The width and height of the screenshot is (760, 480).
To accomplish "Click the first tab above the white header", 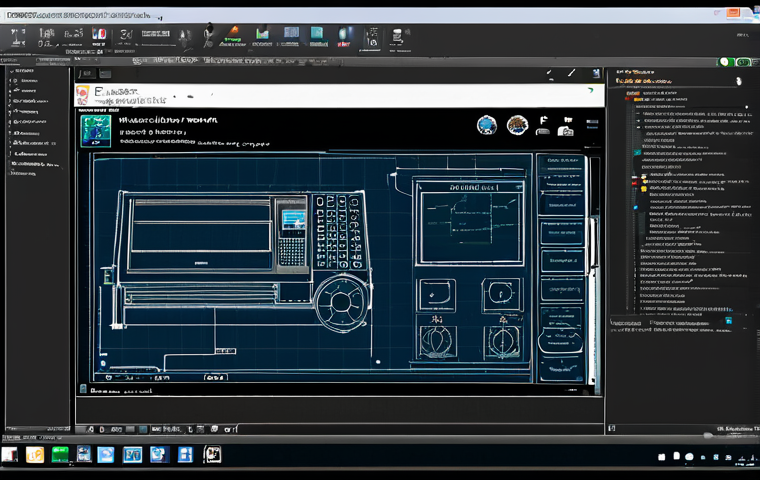I will pyautogui.click(x=87, y=74).
